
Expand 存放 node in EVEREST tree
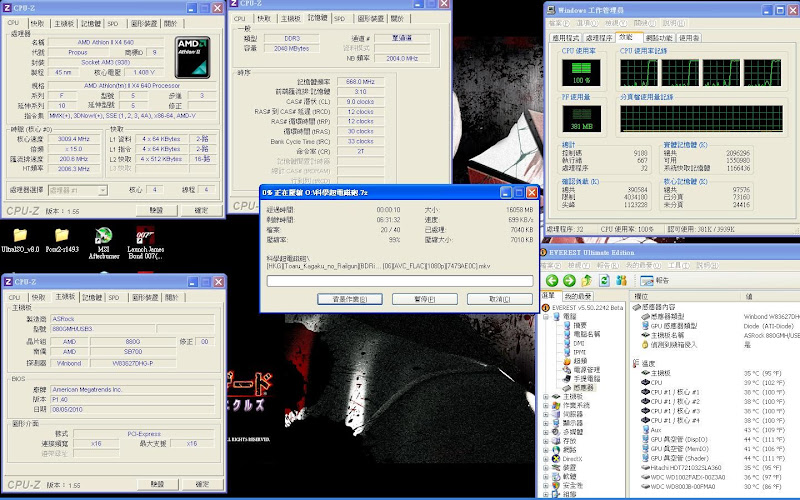pos(546,441)
